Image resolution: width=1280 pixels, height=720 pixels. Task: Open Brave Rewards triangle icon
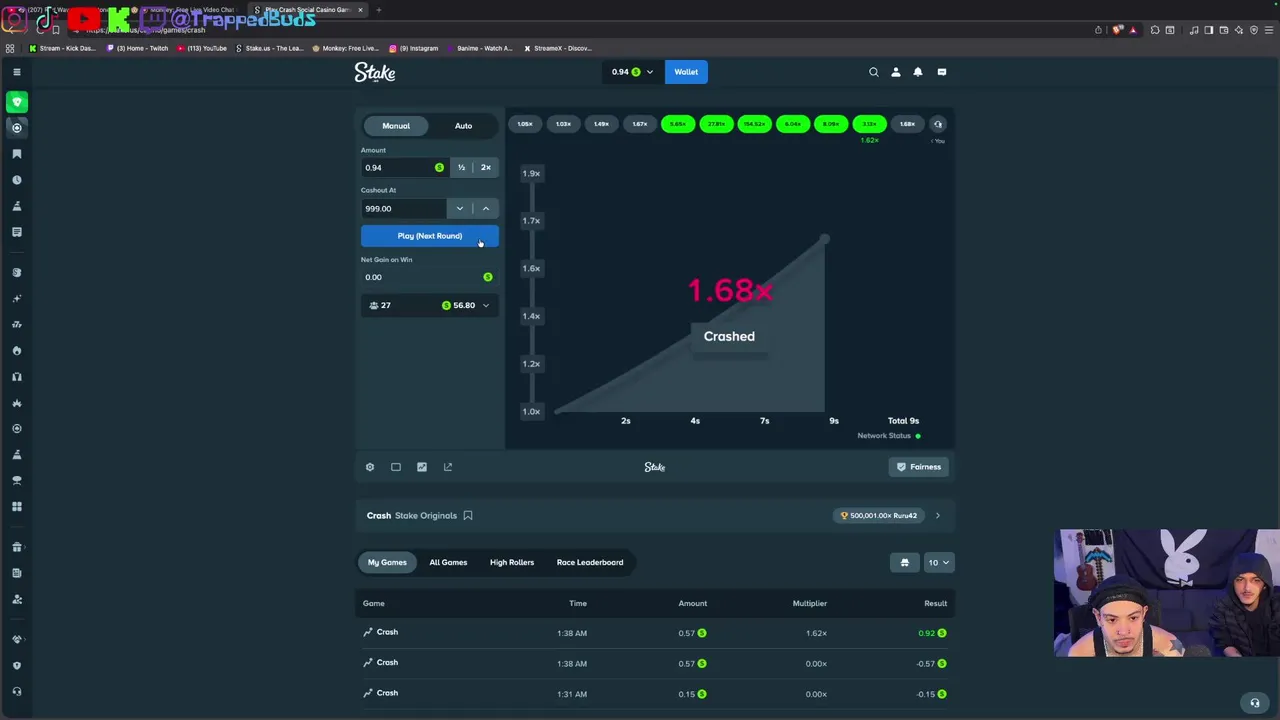[x=1133, y=30]
